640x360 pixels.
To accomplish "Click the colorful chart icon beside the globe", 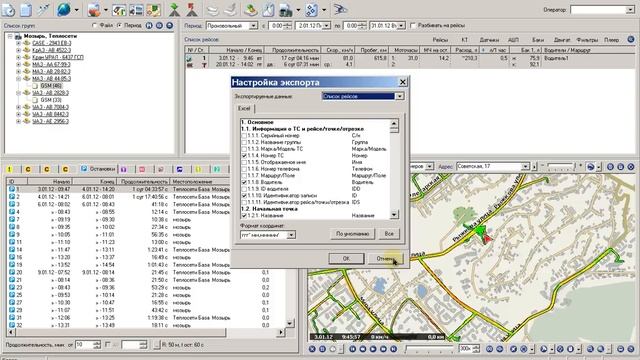I will coord(94,9).
